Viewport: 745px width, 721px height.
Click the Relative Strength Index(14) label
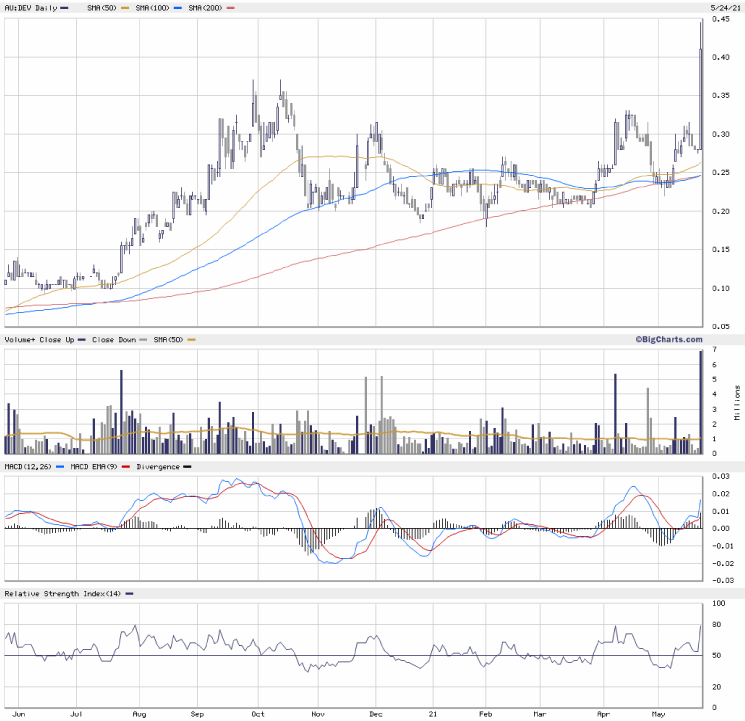[62, 594]
